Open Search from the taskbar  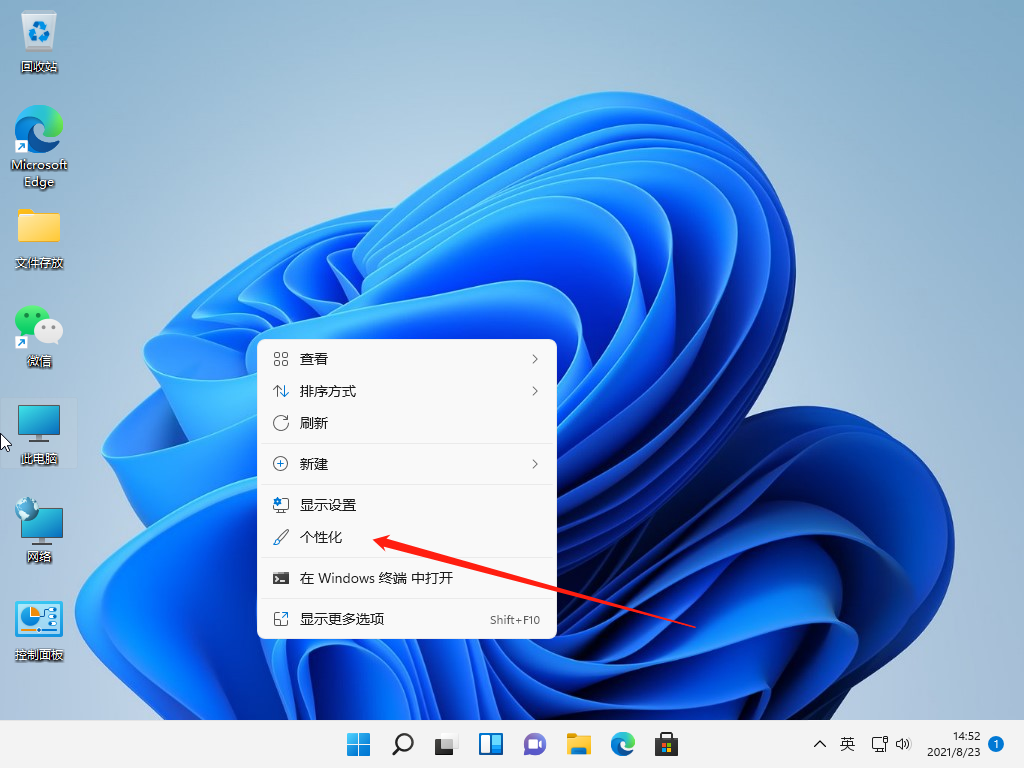(402, 744)
